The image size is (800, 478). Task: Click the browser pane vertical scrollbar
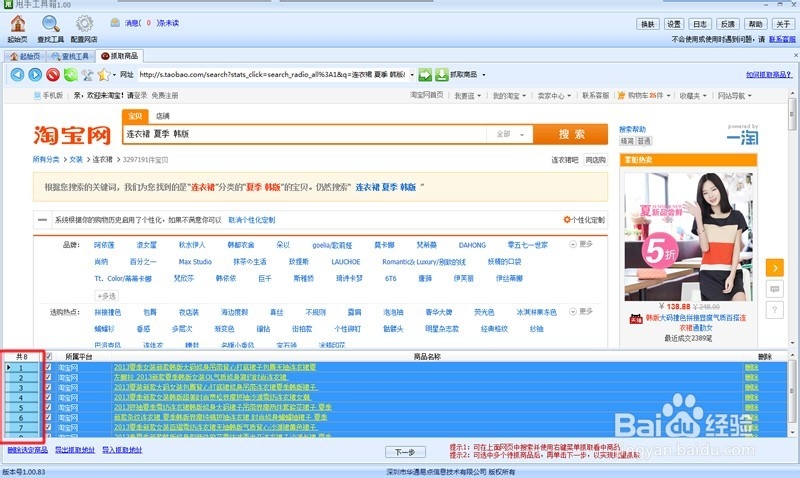pyautogui.click(x=792, y=219)
